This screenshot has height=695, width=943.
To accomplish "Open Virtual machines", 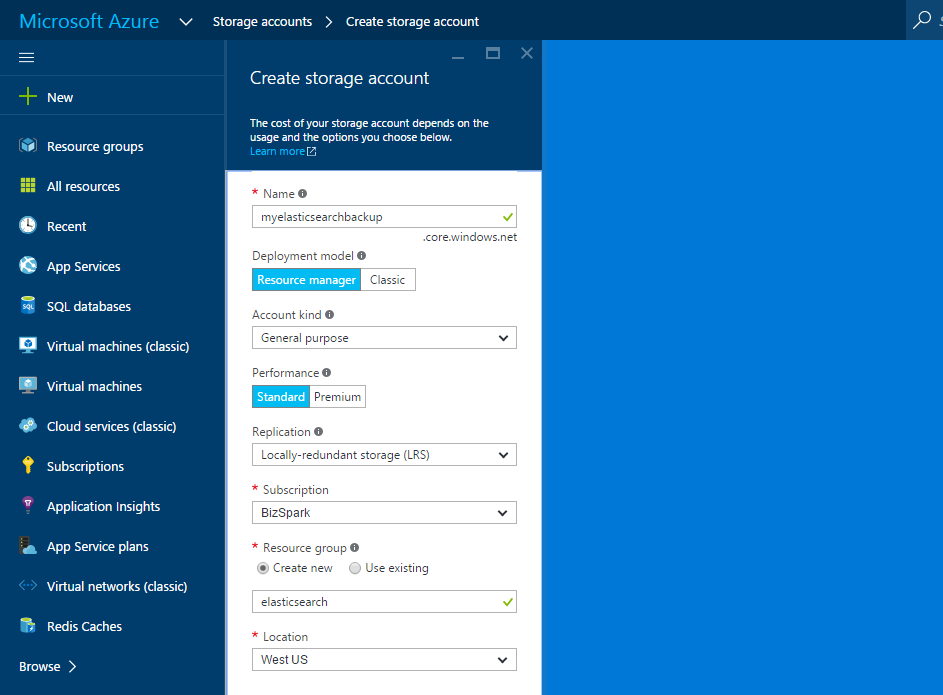I will (95, 386).
